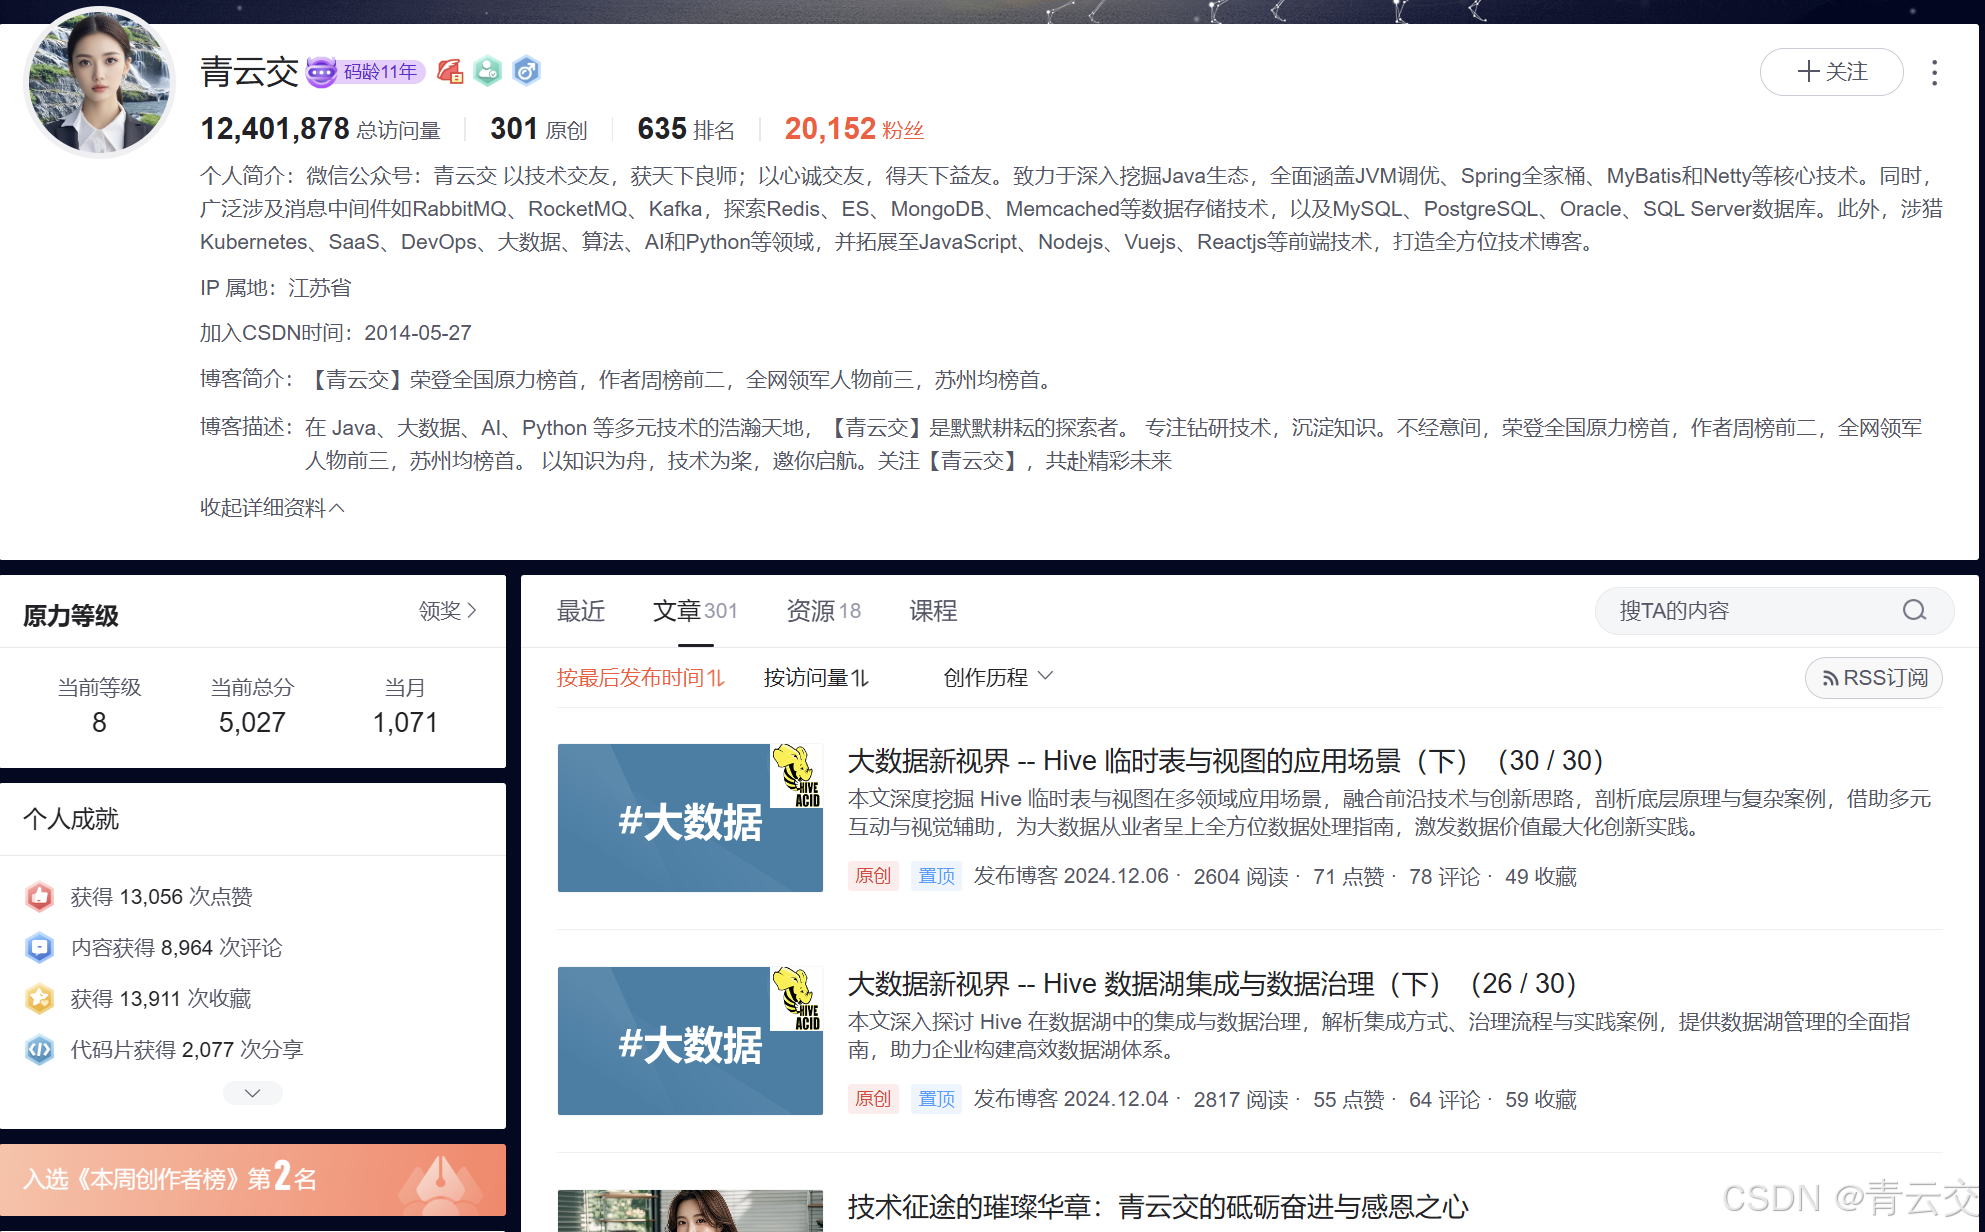Click the three-dot more options icon
This screenshot has width=1985, height=1232.
click(1934, 73)
